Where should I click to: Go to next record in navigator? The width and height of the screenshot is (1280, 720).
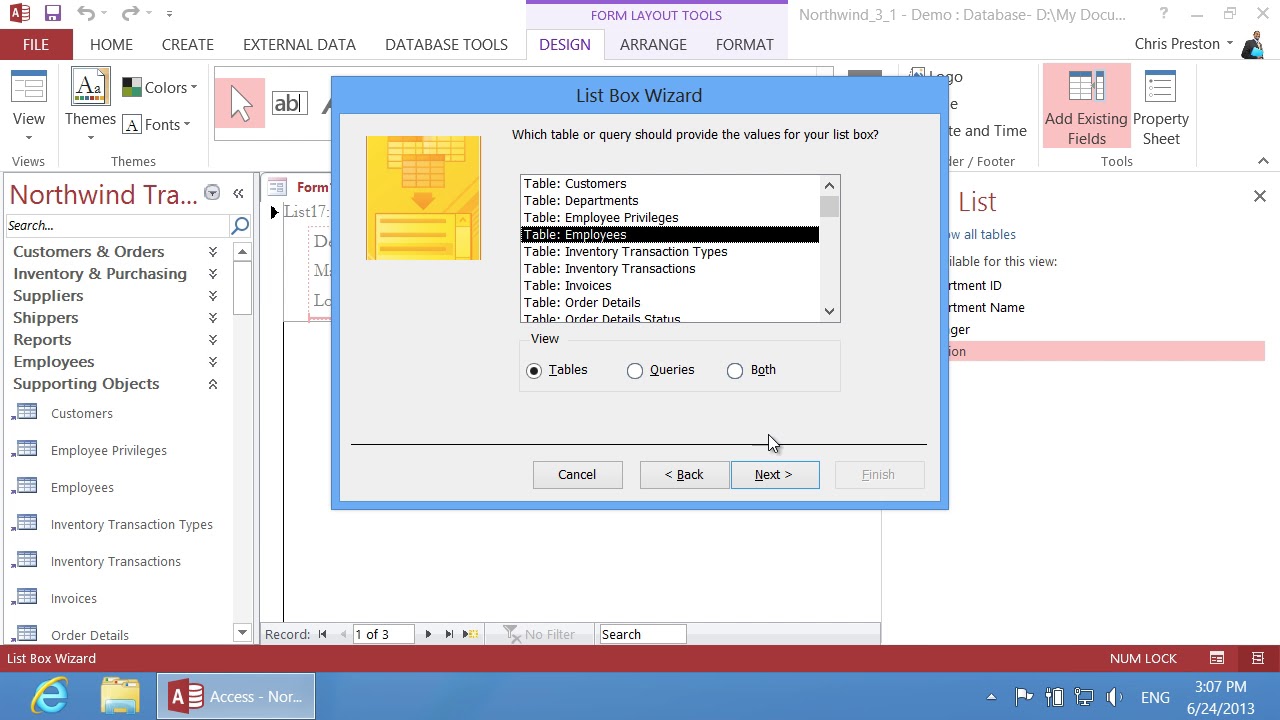coord(428,634)
